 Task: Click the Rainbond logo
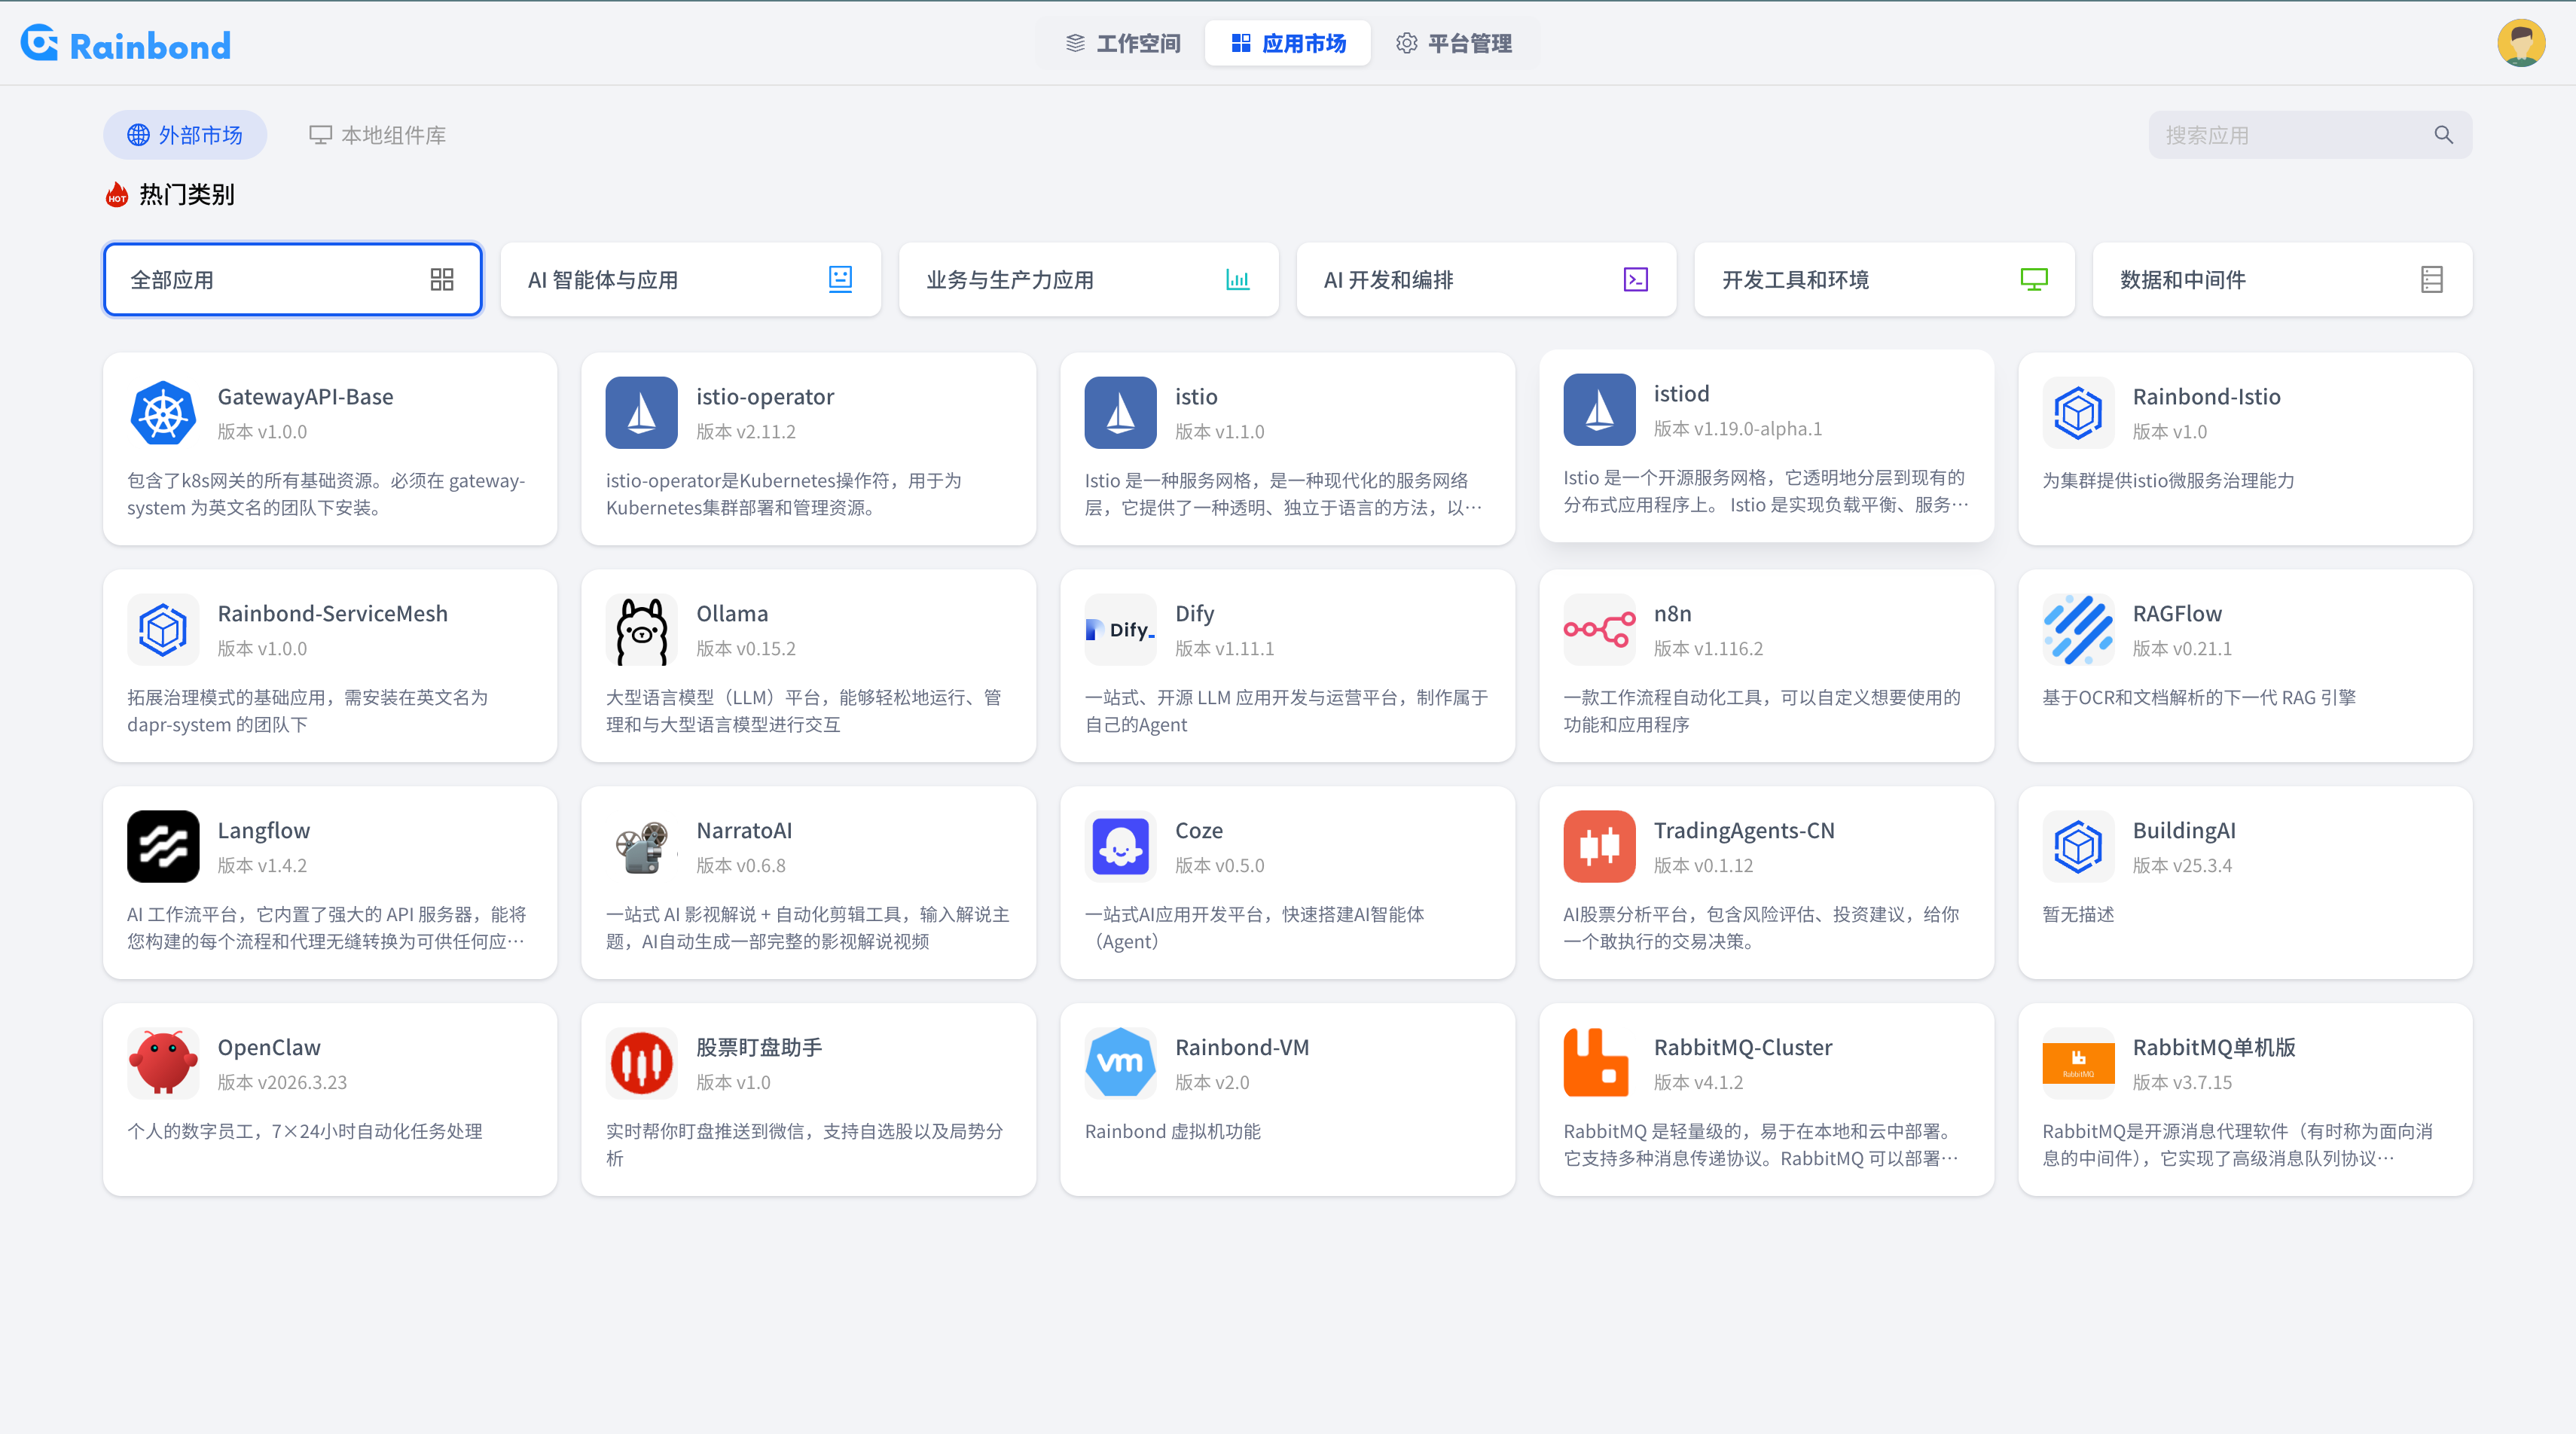click(125, 44)
